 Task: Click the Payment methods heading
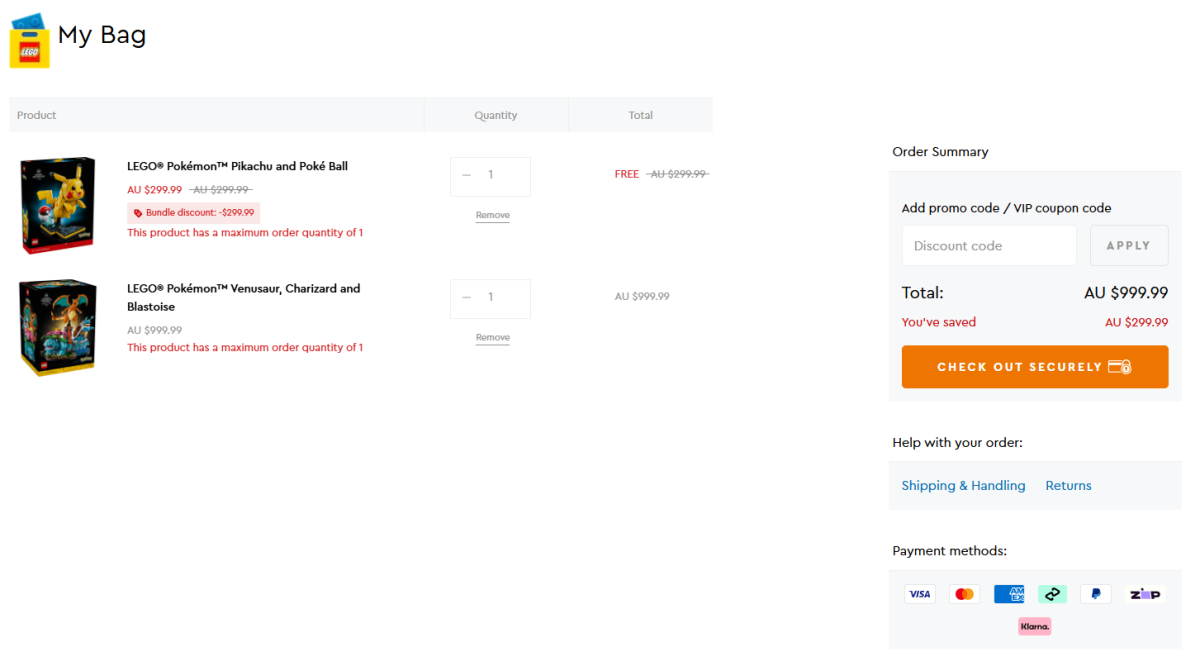tap(949, 551)
